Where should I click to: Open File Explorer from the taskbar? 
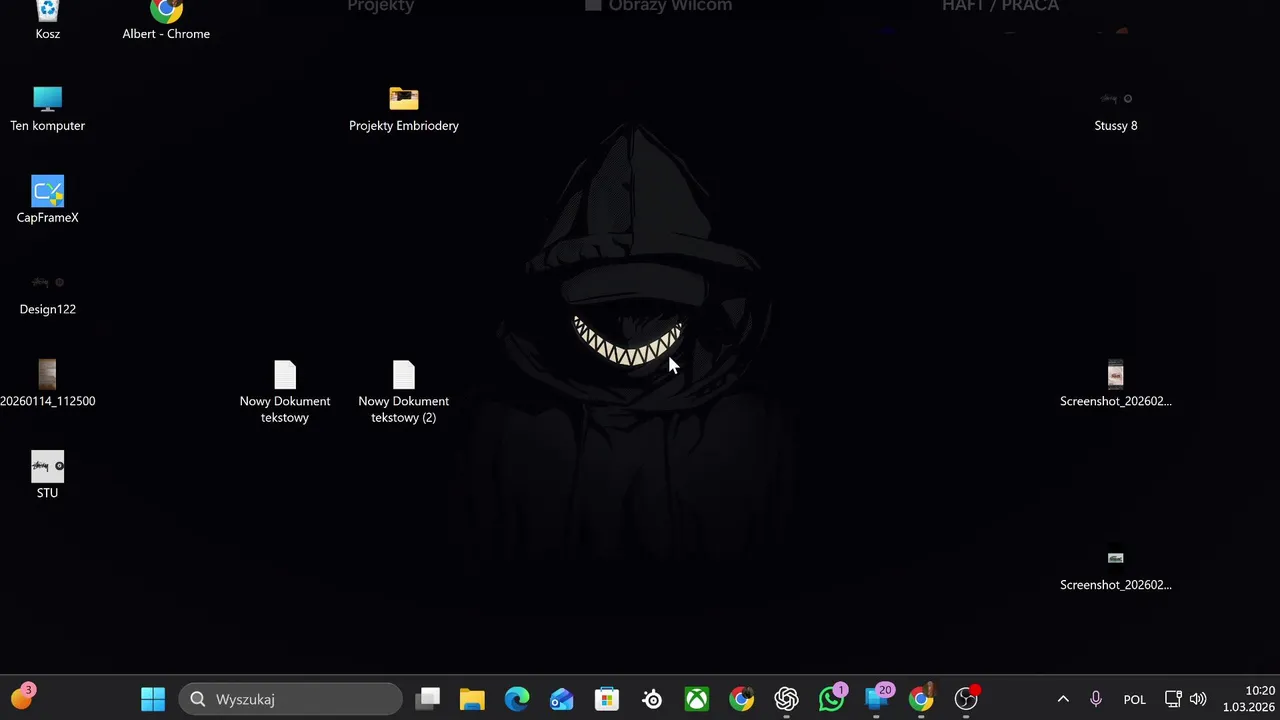(472, 699)
